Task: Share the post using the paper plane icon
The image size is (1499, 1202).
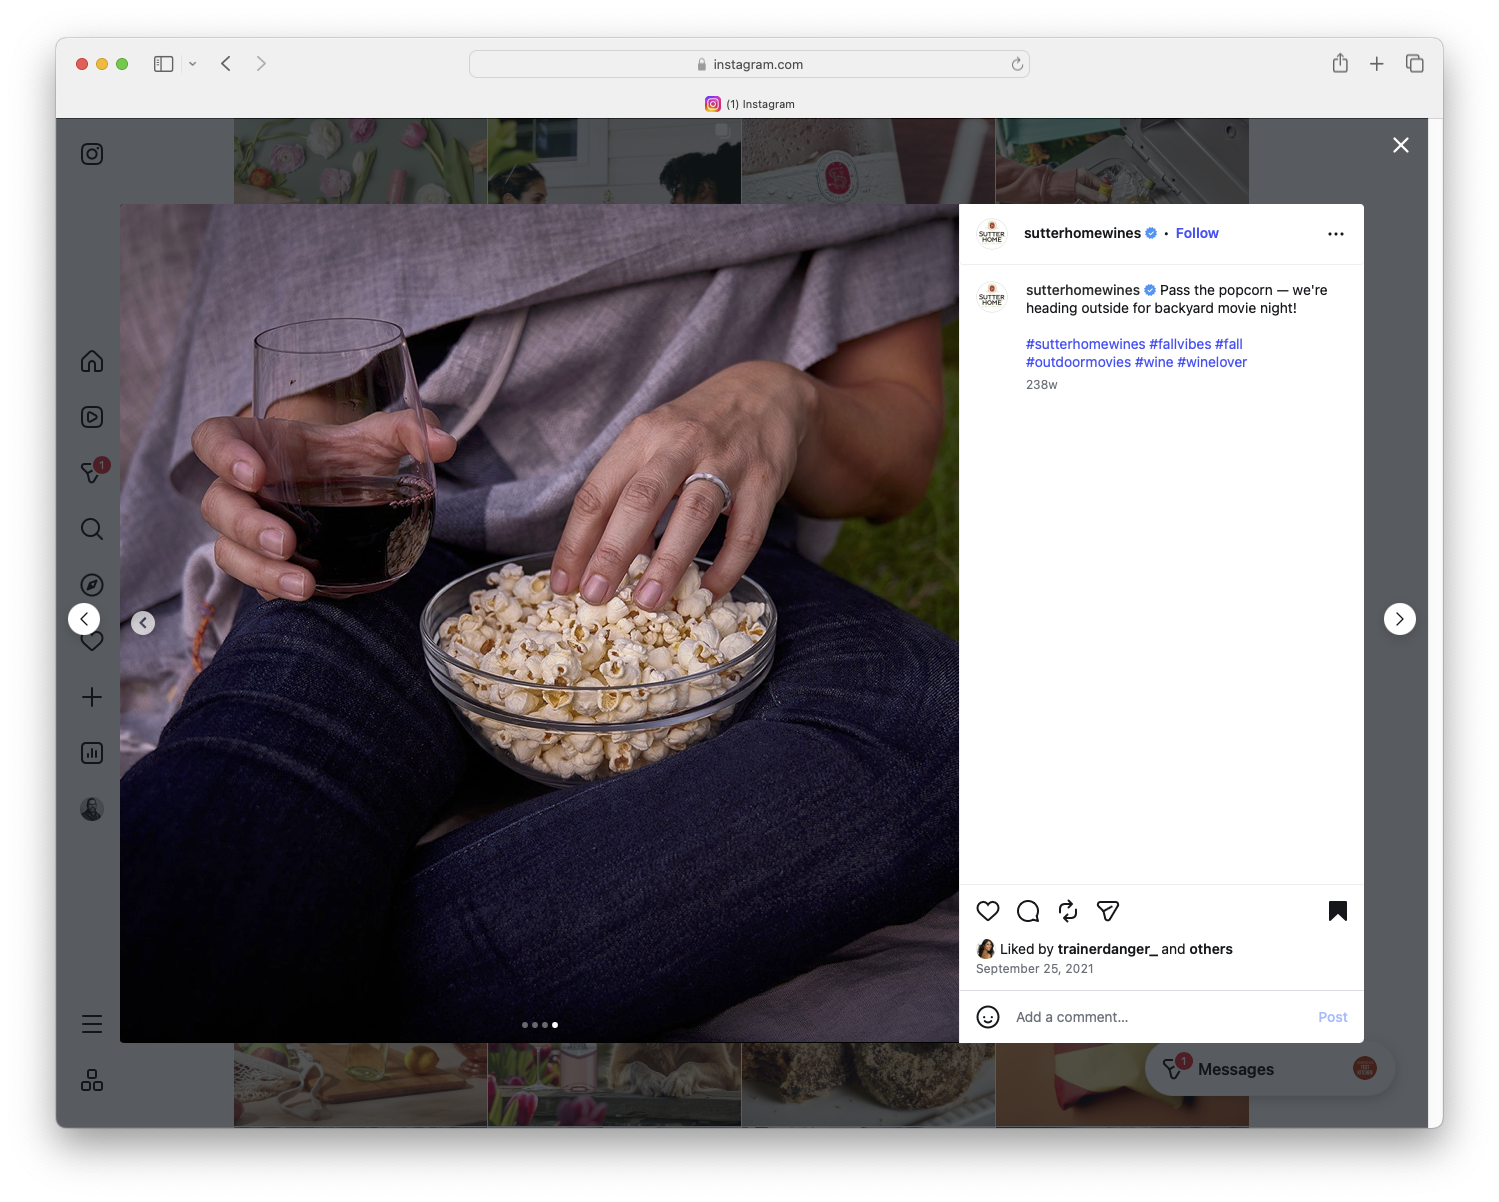Action: pos(1107,911)
